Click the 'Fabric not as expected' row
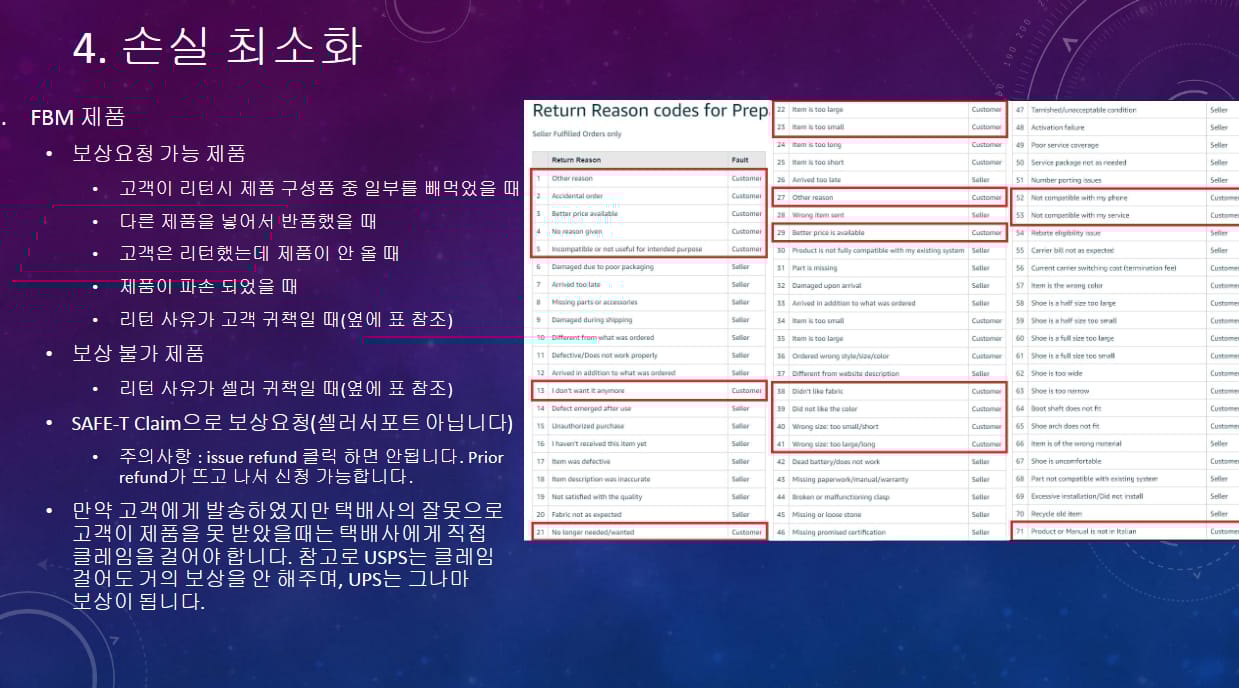The width and height of the screenshot is (1239, 688). click(x=648, y=514)
